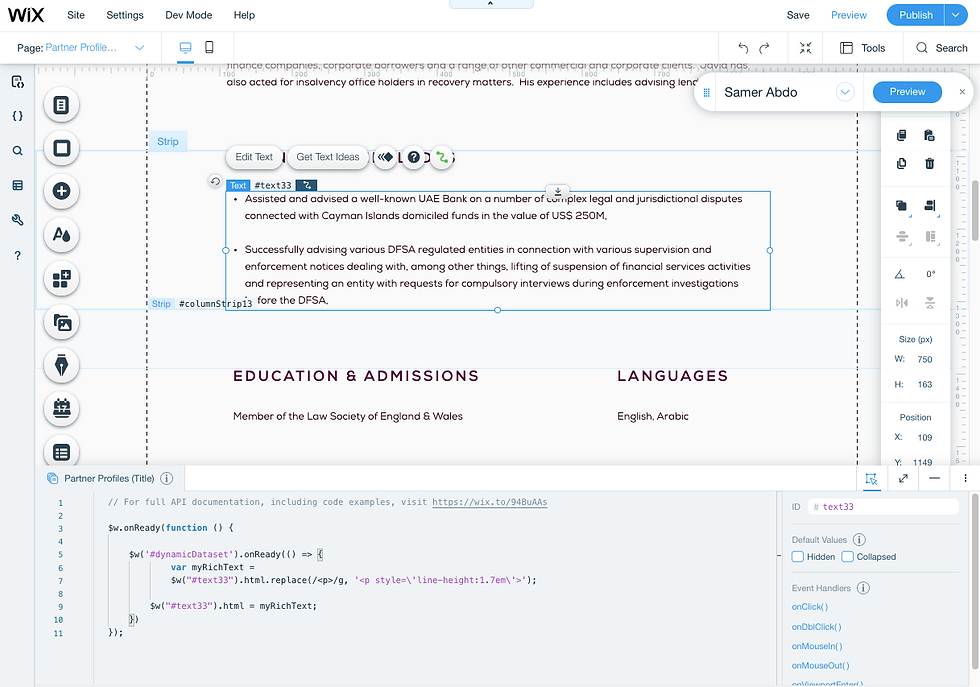Open the Settings menu
Screen dimensions: 980x687
pos(124,15)
